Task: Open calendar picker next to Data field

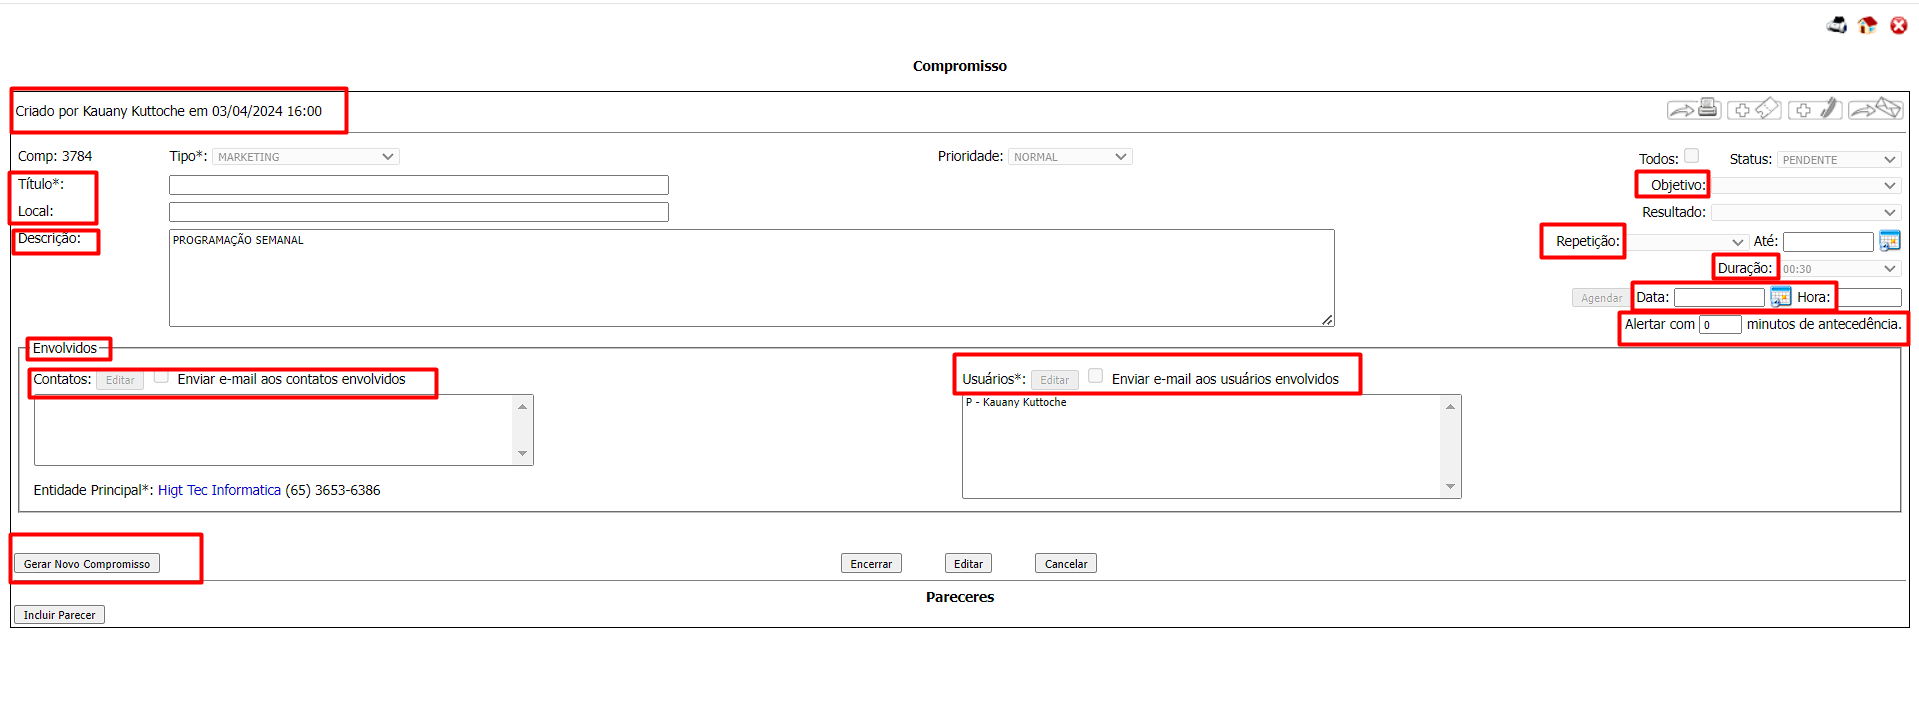Action: coord(1780,297)
